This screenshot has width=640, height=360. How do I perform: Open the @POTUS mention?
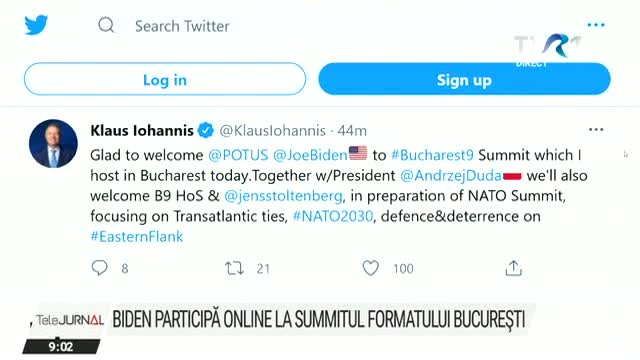[x=238, y=155]
